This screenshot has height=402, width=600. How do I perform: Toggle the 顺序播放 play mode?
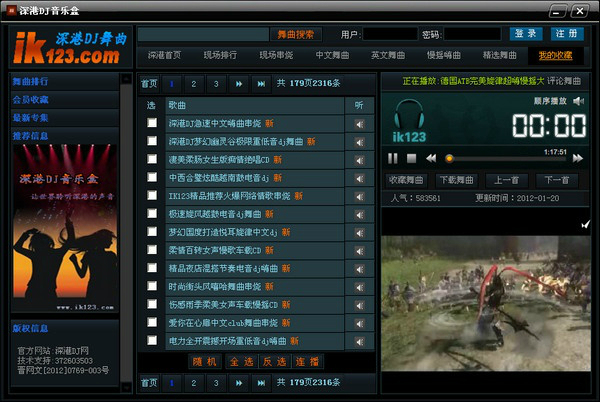tap(550, 101)
